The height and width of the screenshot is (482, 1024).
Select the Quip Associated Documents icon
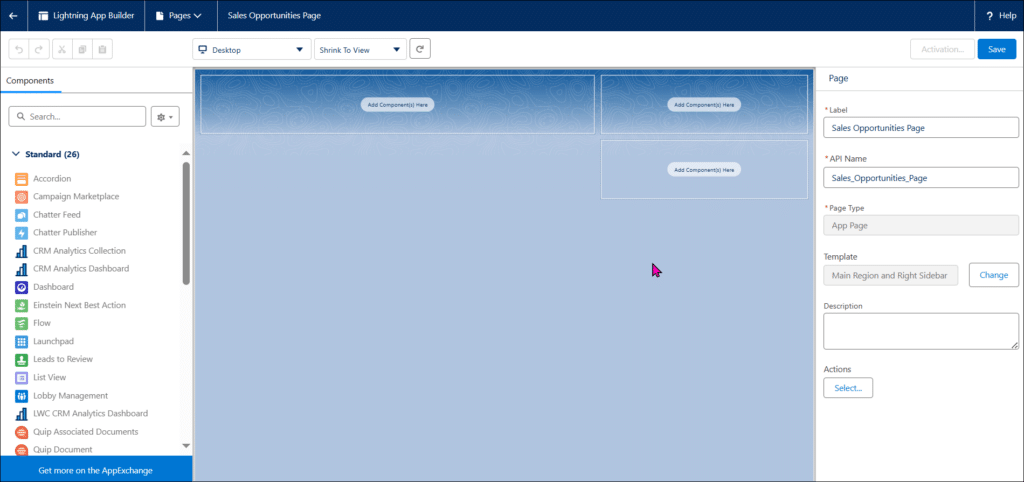click(x=22, y=432)
